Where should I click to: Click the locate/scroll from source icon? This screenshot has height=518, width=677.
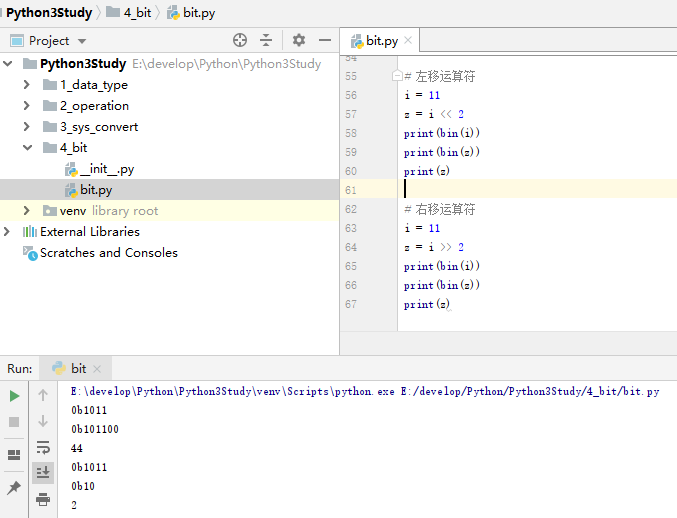pyautogui.click(x=240, y=40)
